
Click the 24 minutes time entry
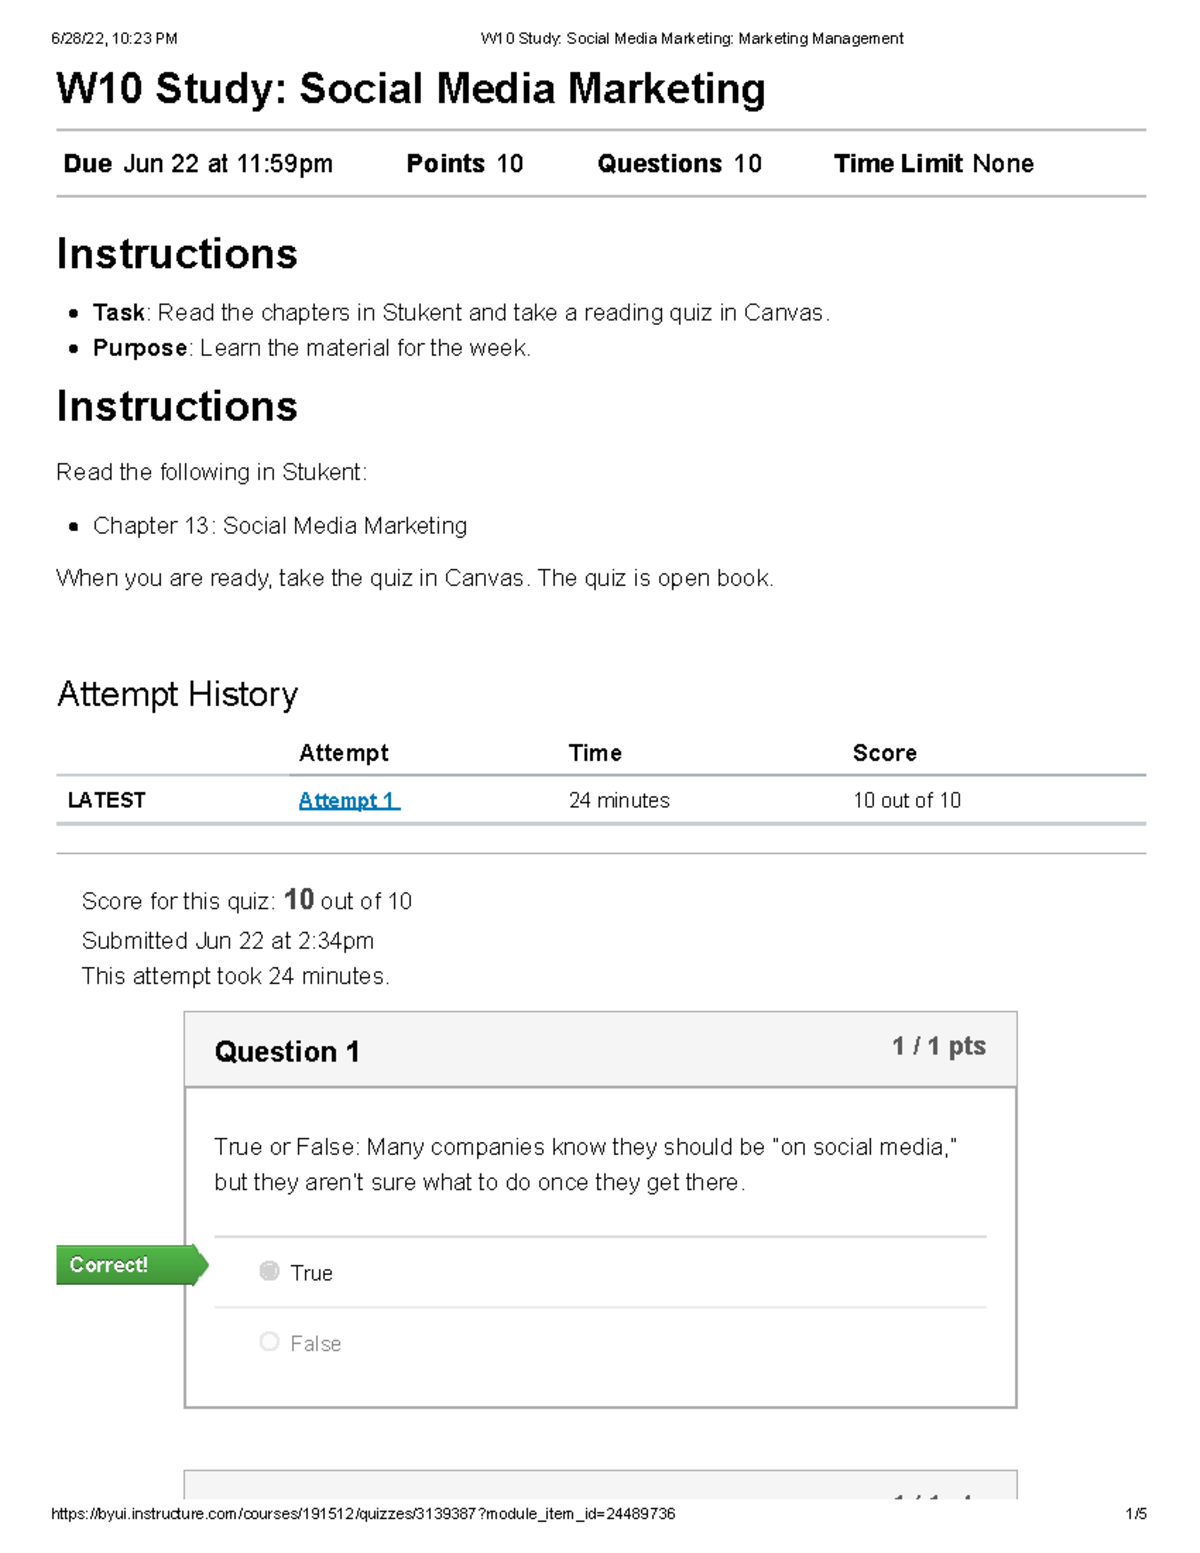click(x=619, y=800)
